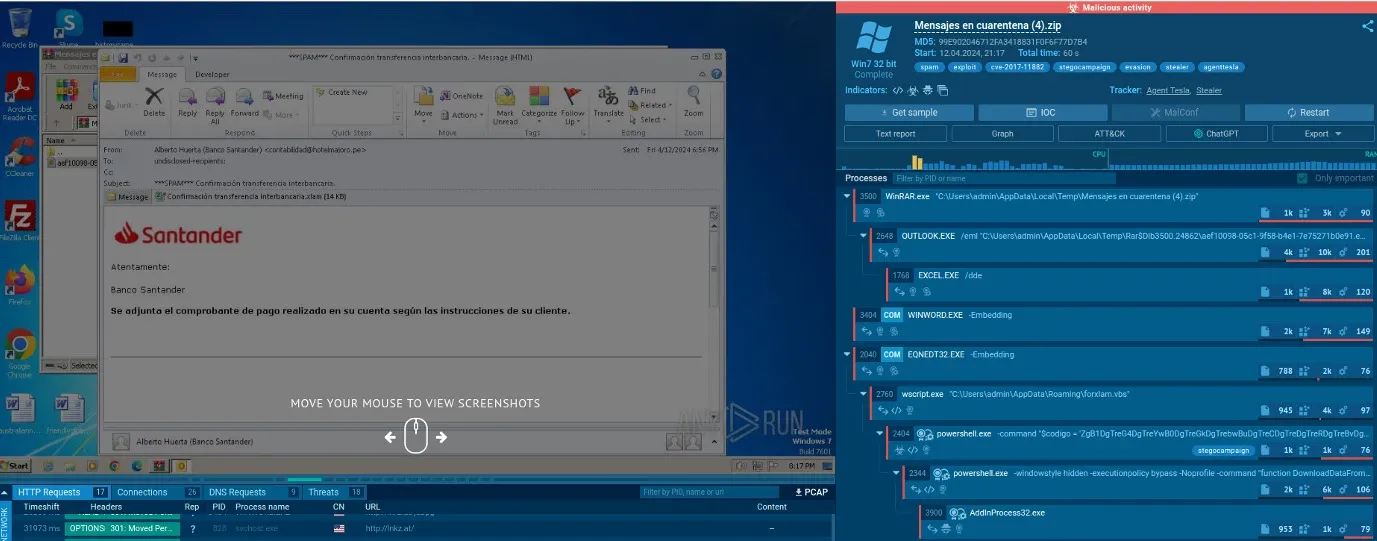Image resolution: width=1377 pixels, height=541 pixels.
Task: Open the stacked windows indicator icon
Action: click(x=941, y=90)
